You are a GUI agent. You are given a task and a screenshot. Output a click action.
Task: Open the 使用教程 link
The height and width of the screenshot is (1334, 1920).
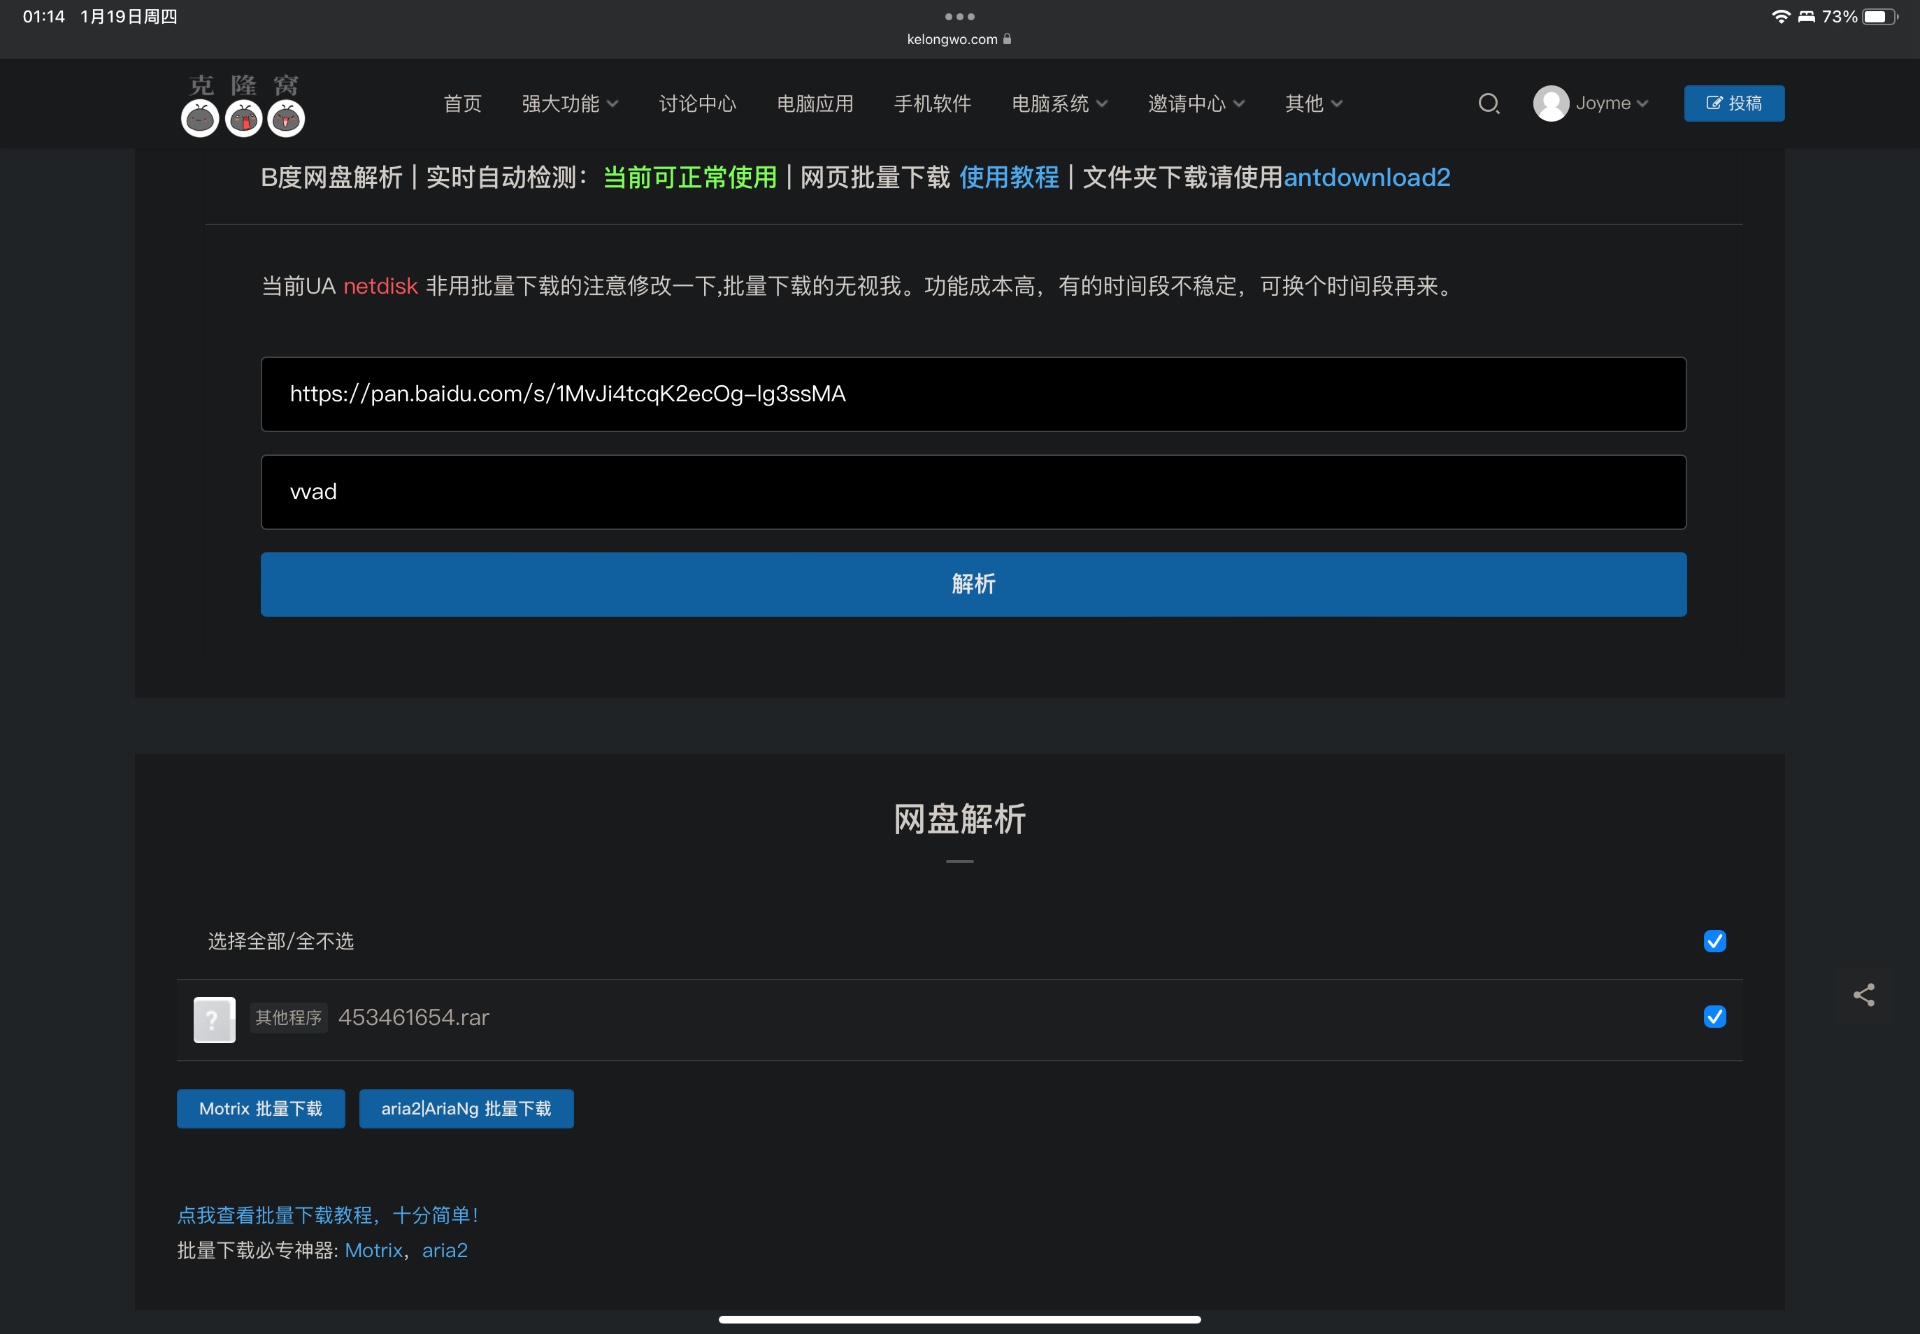[x=1009, y=177]
